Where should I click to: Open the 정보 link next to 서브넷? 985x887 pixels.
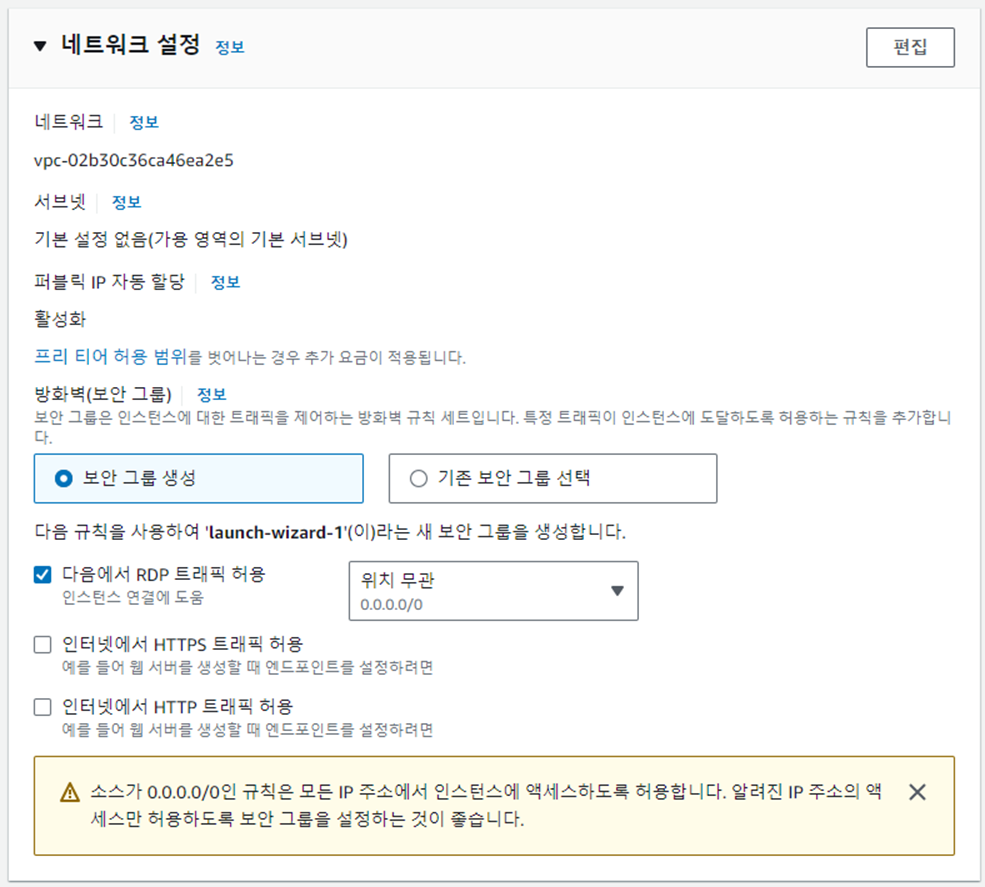[126, 202]
